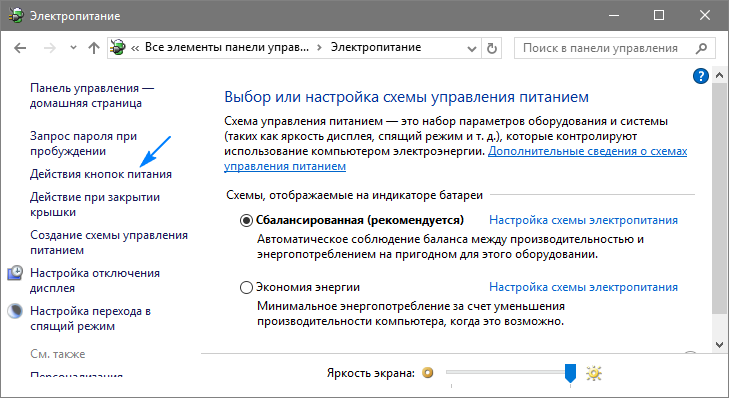729x398 pixels.
Task: Click the low brightness sun icon
Action: [428, 372]
